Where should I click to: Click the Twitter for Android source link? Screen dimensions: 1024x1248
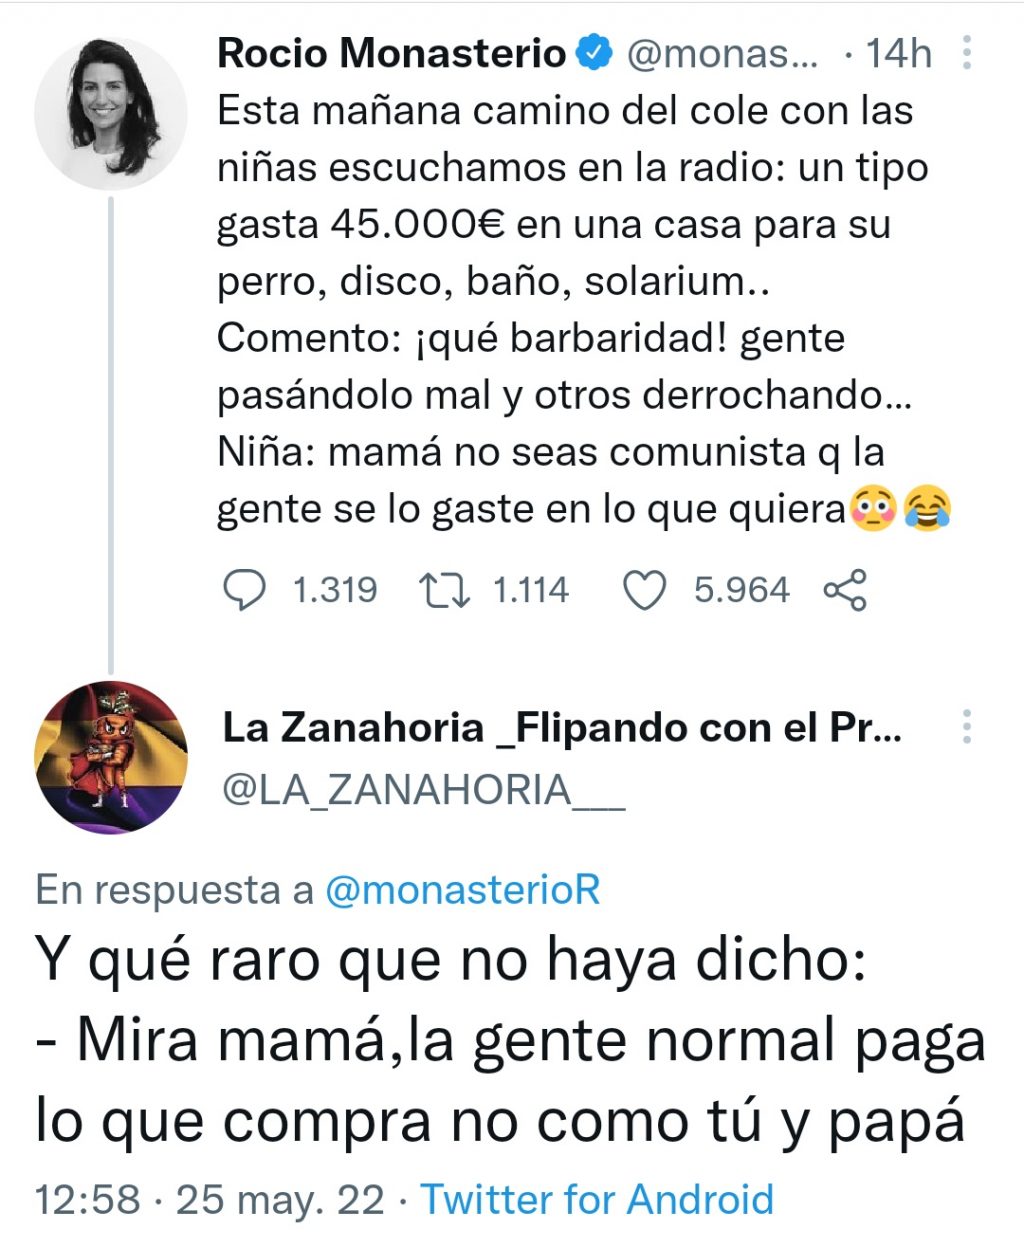point(597,1198)
